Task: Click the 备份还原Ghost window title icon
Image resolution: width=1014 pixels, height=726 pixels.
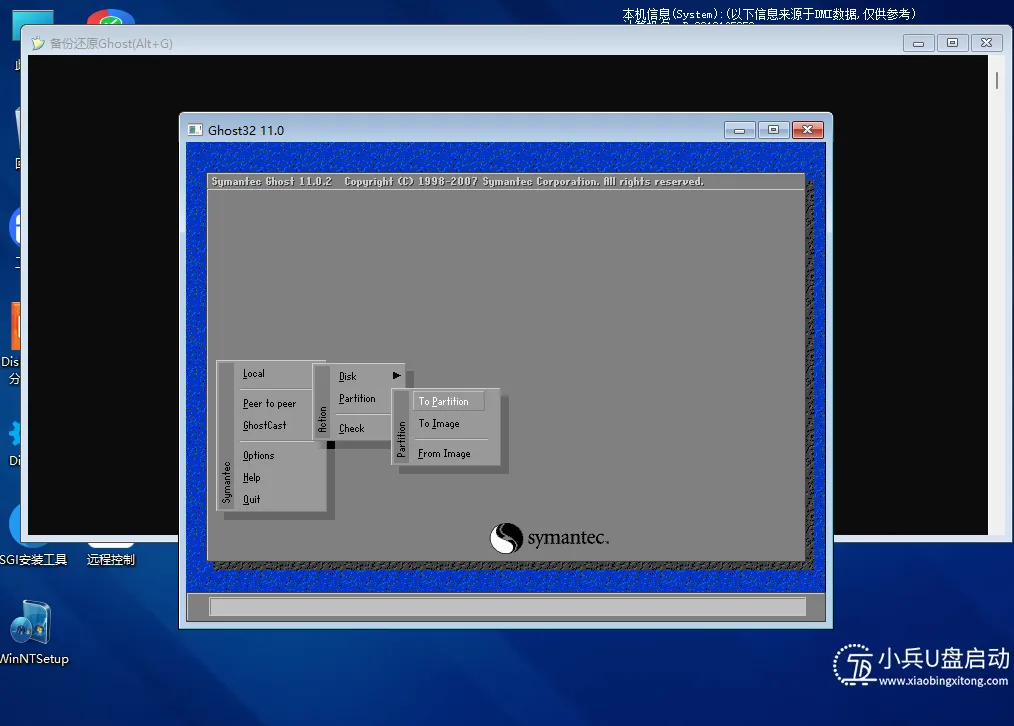Action: [38, 43]
